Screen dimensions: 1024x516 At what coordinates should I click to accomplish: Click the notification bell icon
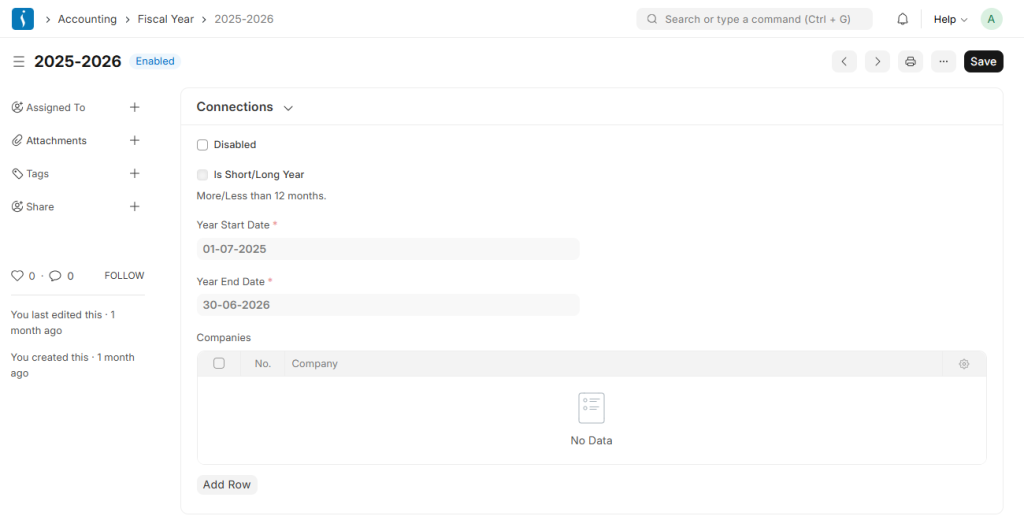[903, 19]
